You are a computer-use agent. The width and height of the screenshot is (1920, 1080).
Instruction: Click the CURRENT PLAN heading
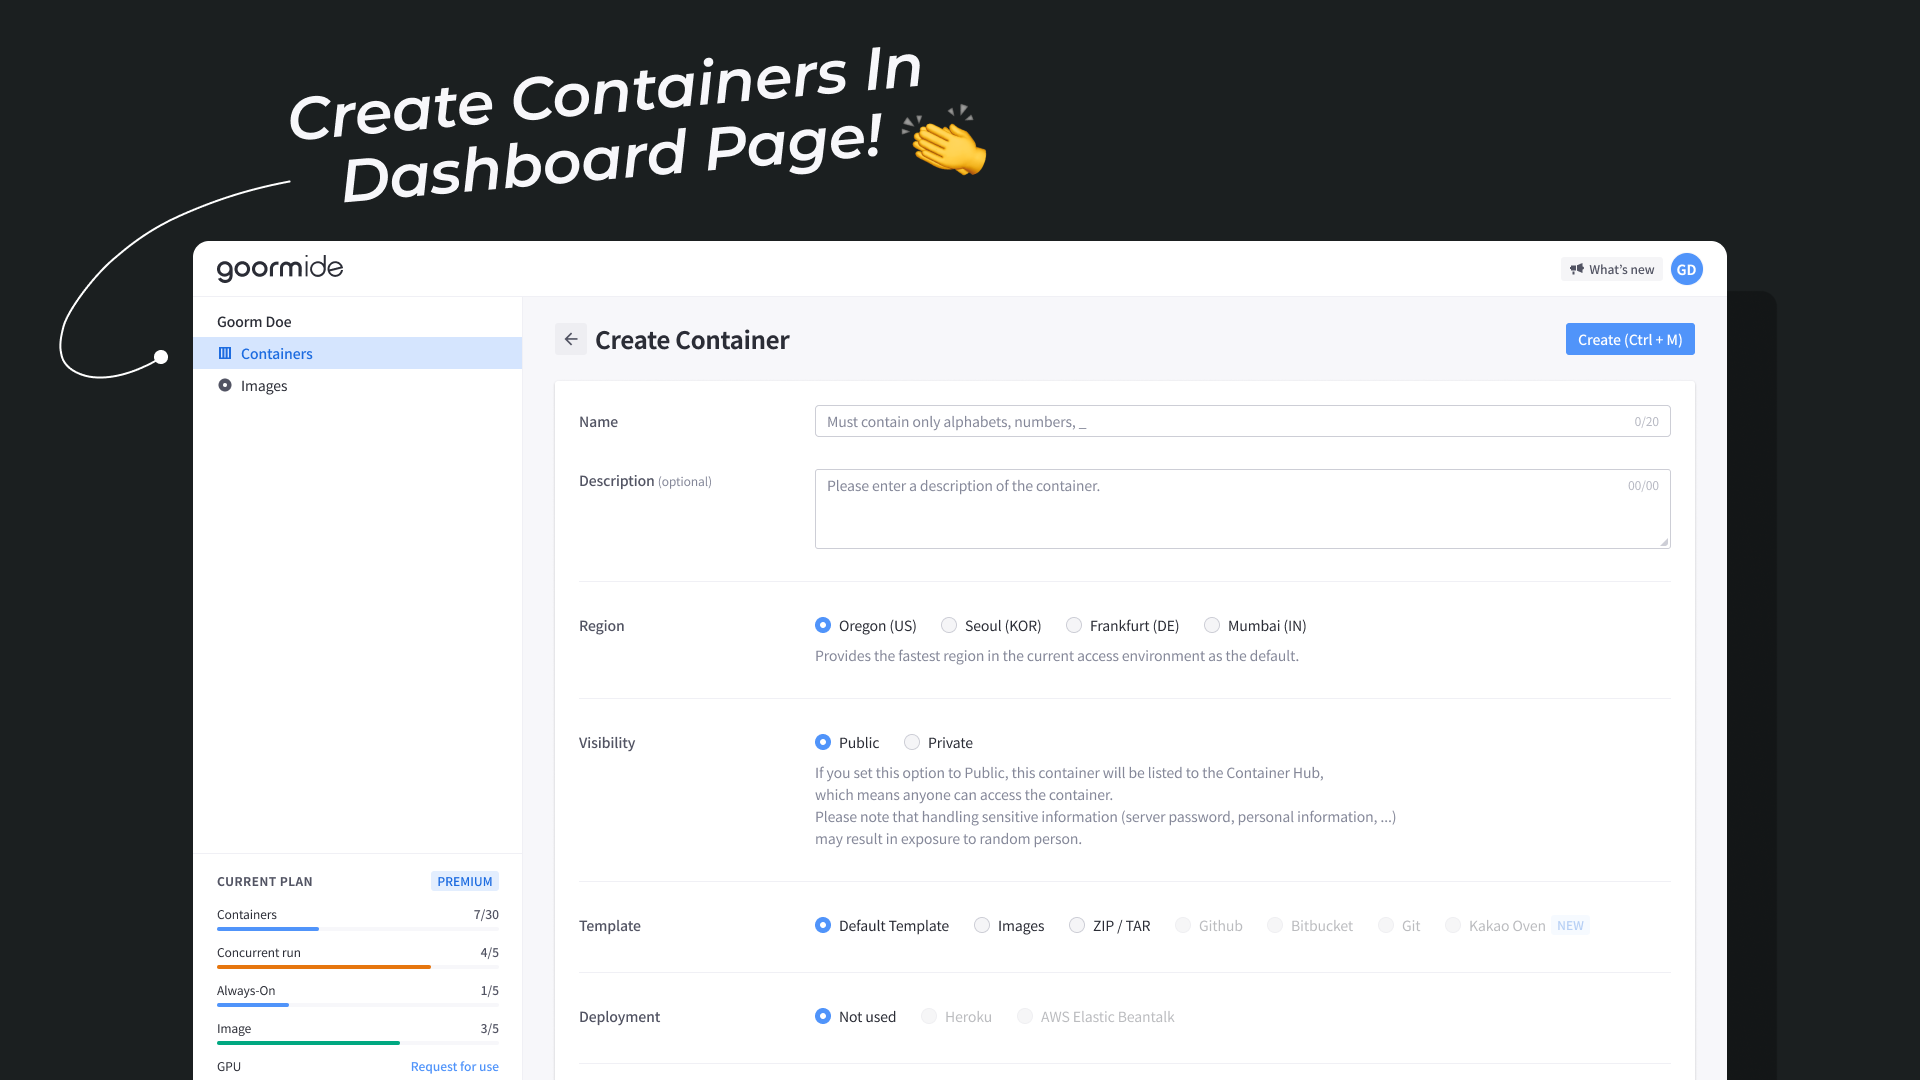(265, 881)
